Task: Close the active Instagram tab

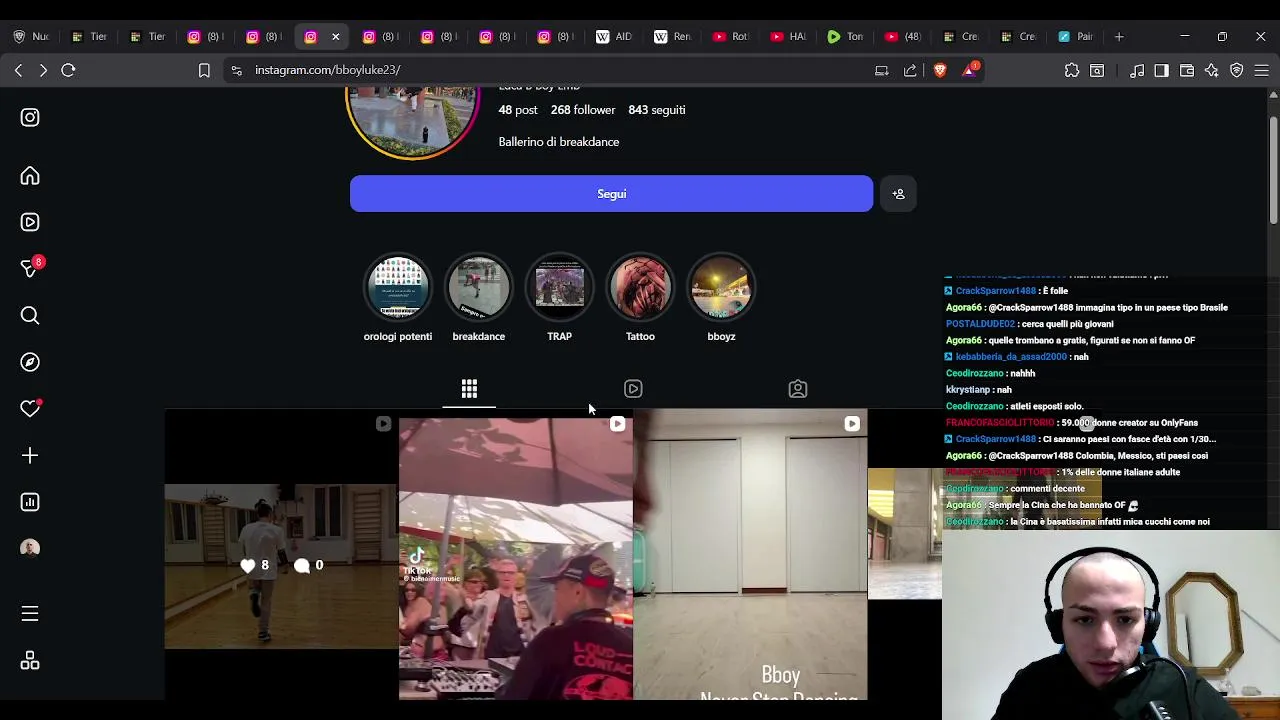Action: pos(335,37)
